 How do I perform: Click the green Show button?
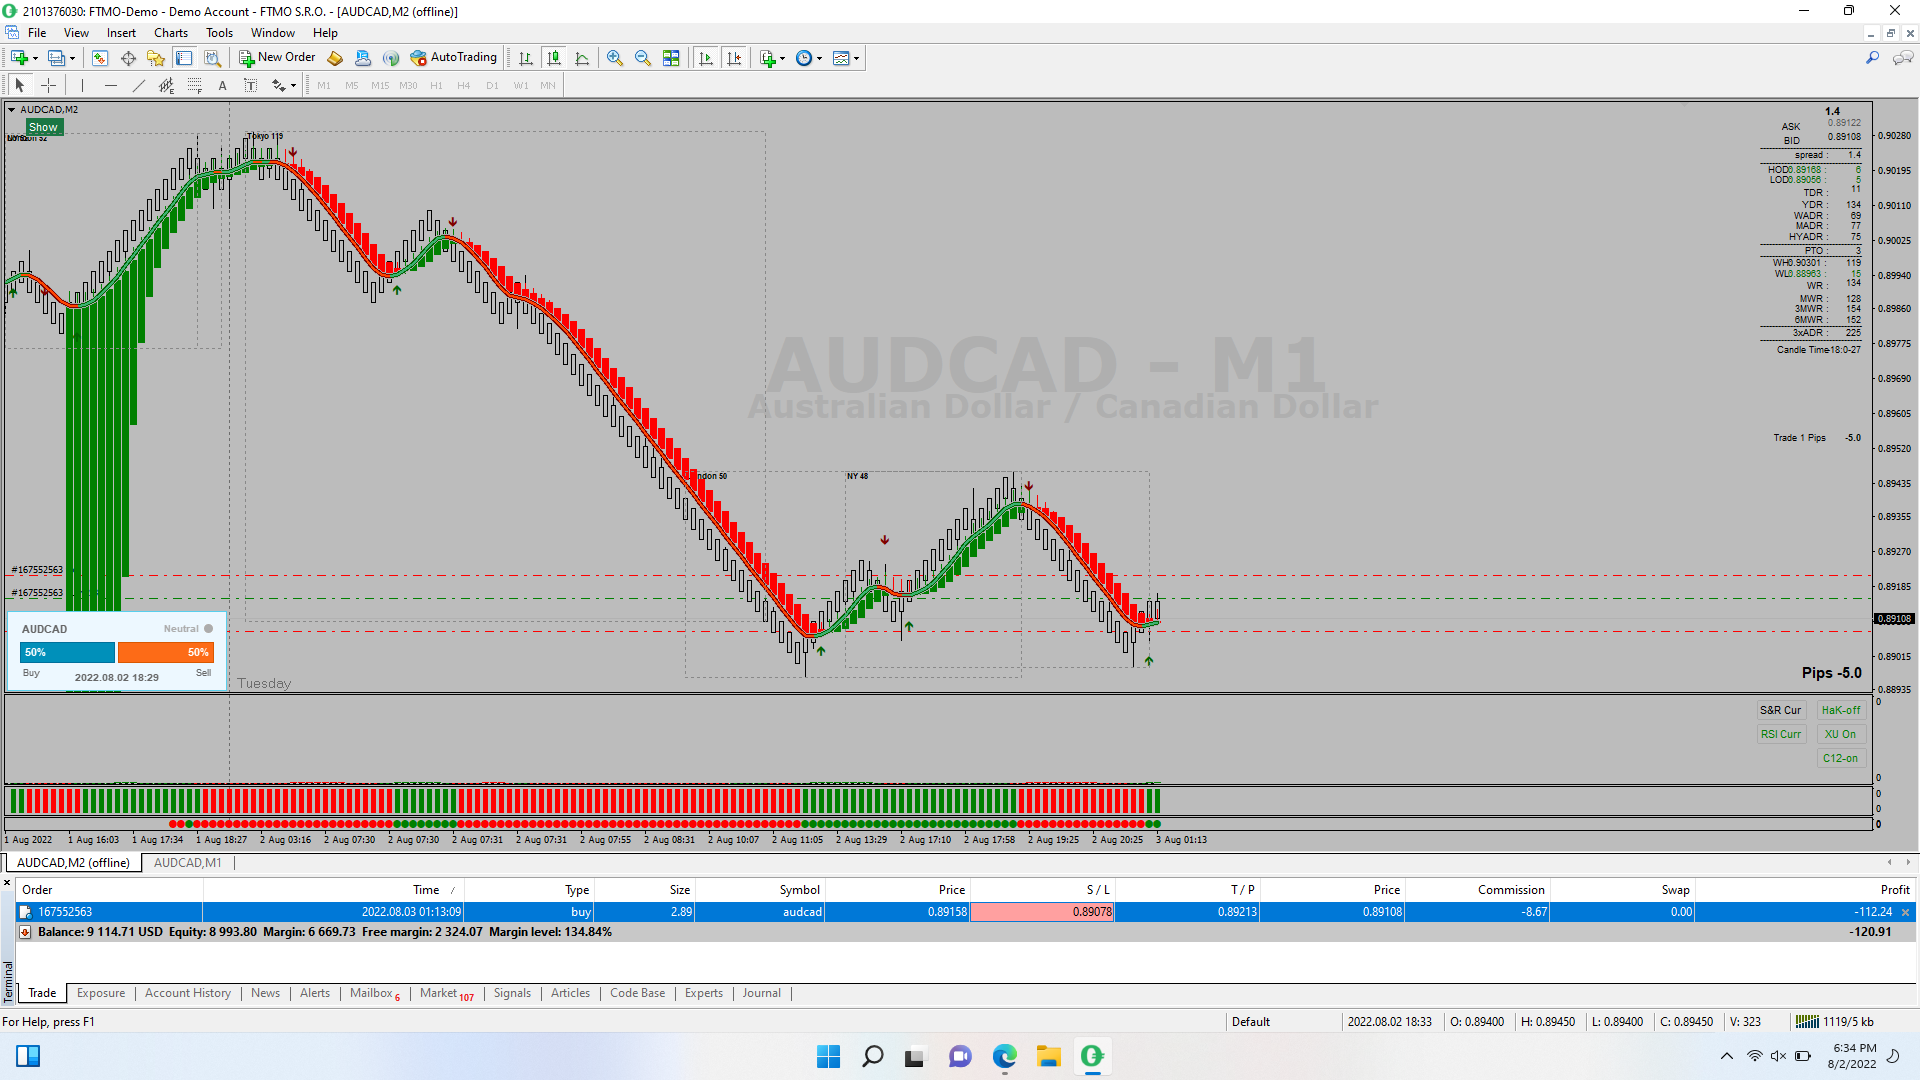(43, 127)
